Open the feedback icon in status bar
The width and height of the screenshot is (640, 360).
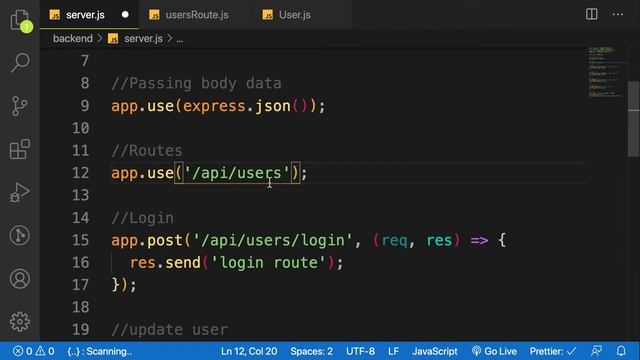click(x=596, y=351)
